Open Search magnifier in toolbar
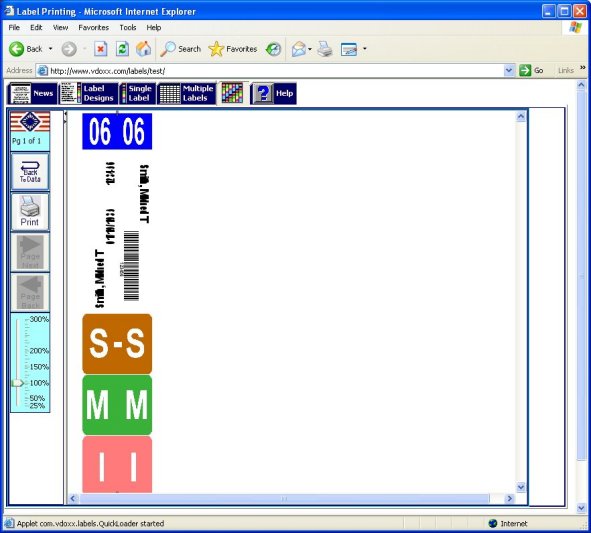Viewport: 591px width, 533px height. 181,49
